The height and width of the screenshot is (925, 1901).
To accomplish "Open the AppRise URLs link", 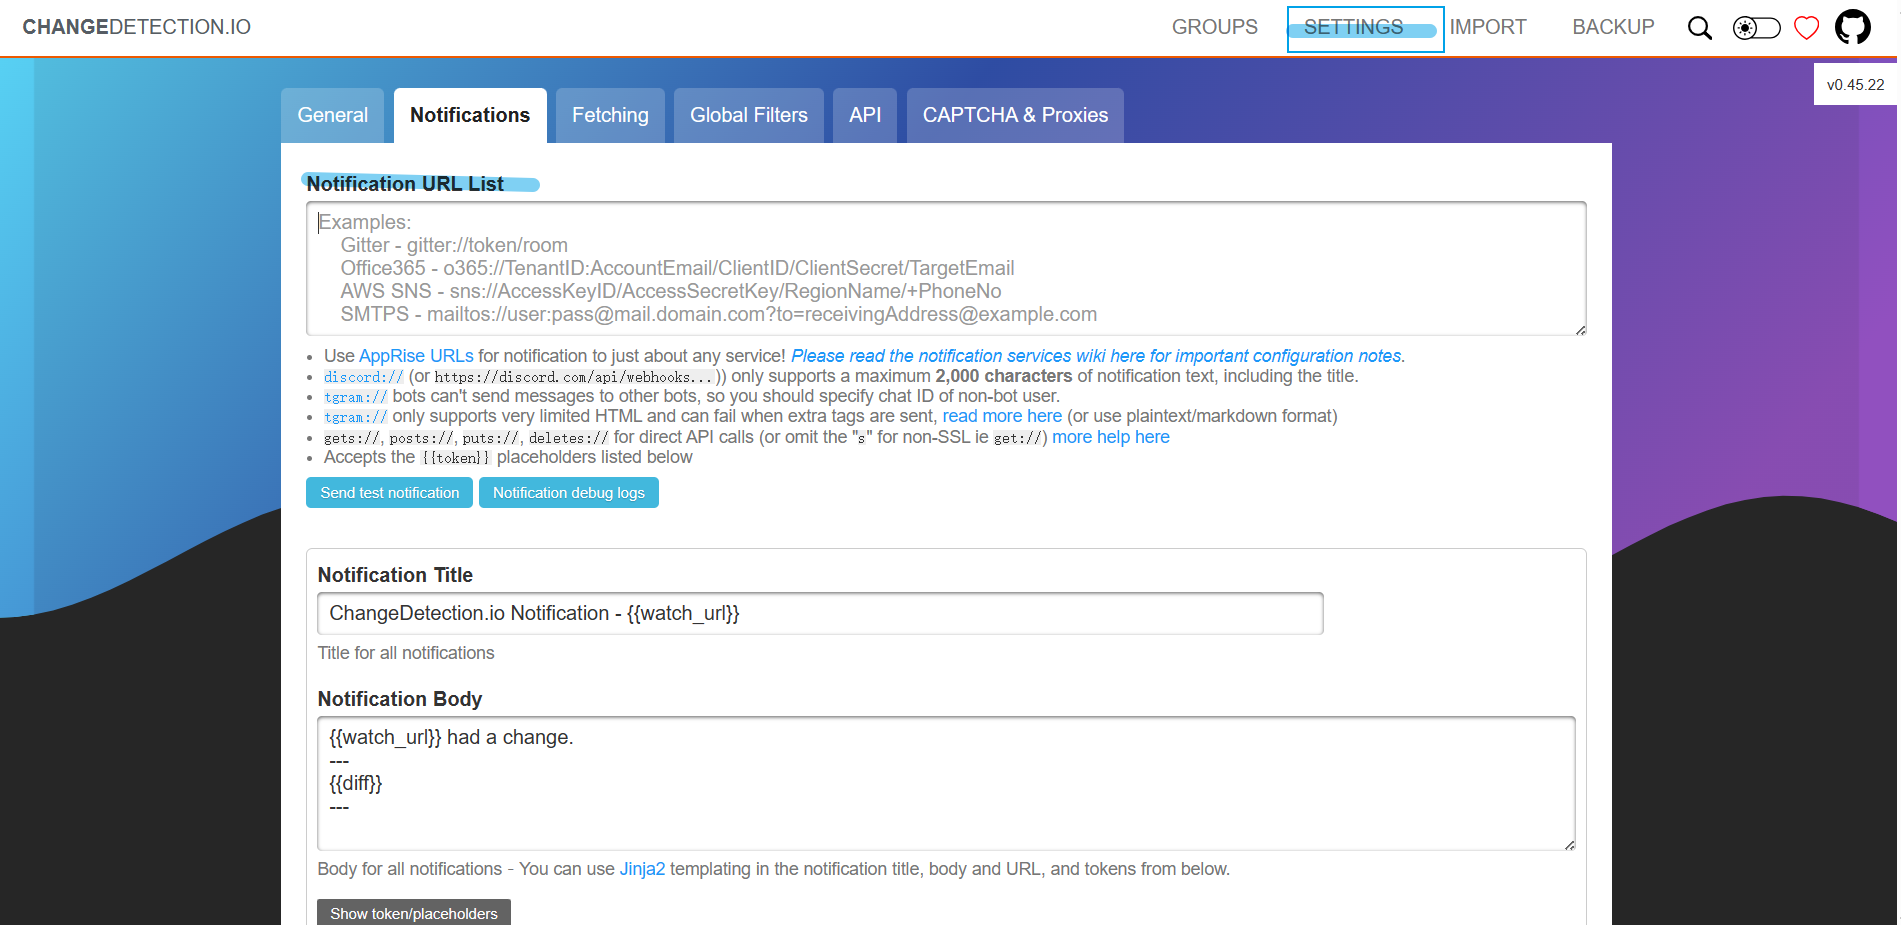I will pyautogui.click(x=416, y=356).
